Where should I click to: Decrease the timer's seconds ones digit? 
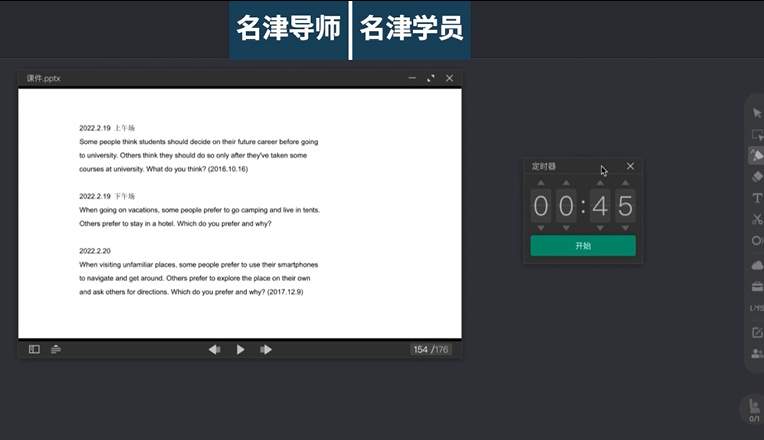(625, 228)
